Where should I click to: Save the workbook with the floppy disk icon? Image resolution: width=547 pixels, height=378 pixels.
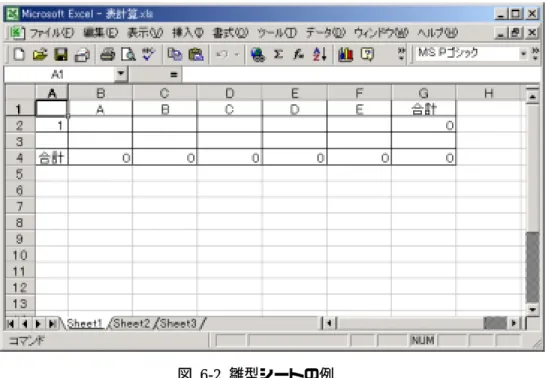pyautogui.click(x=61, y=54)
